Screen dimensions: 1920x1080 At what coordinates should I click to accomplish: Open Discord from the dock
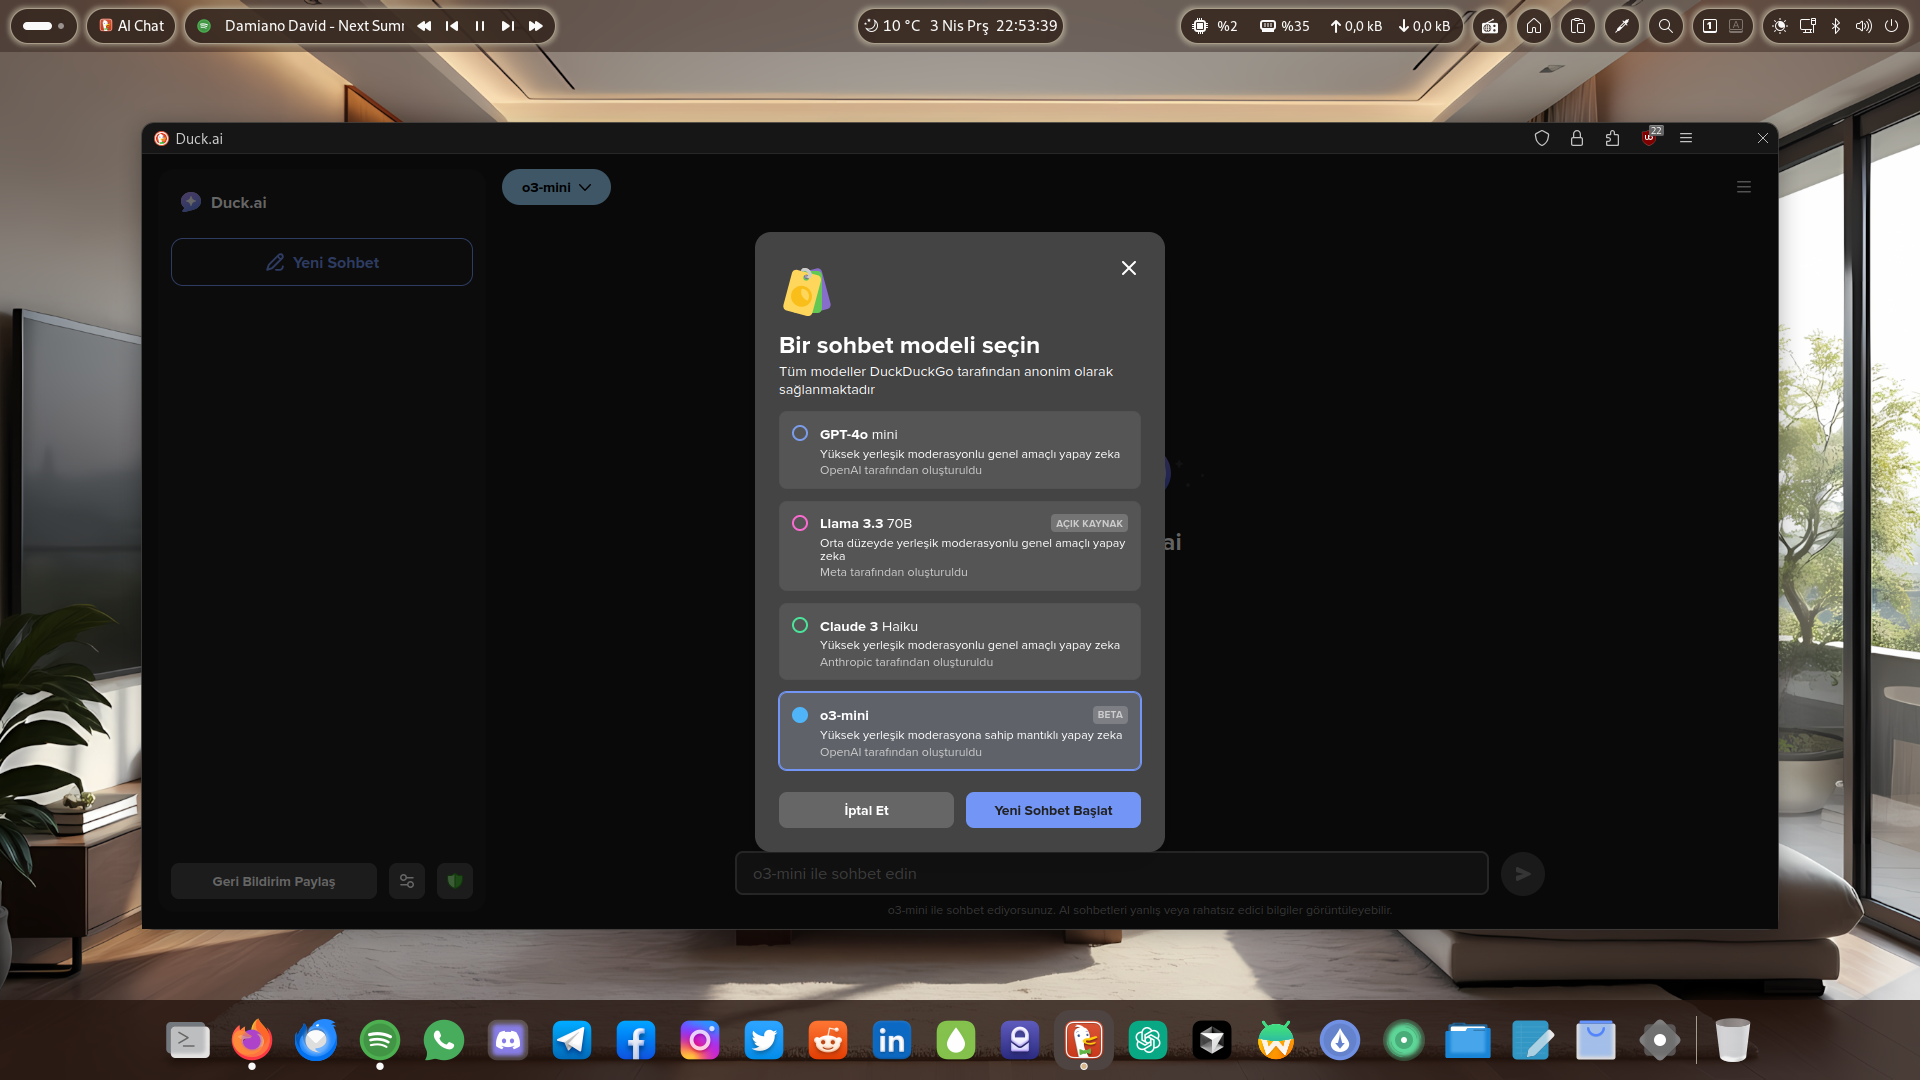(508, 1041)
